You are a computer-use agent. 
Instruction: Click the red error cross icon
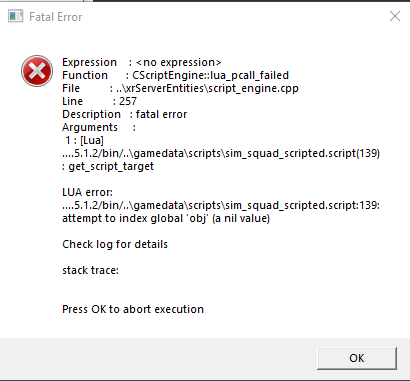pos(37,71)
